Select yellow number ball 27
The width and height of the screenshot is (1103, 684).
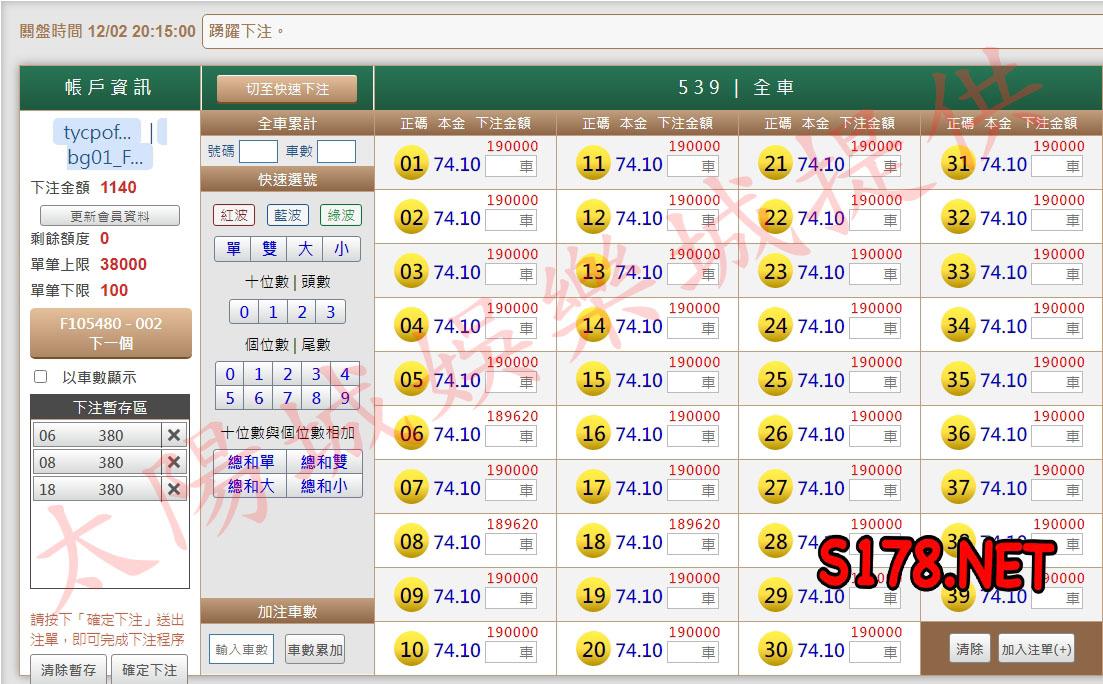click(776, 488)
